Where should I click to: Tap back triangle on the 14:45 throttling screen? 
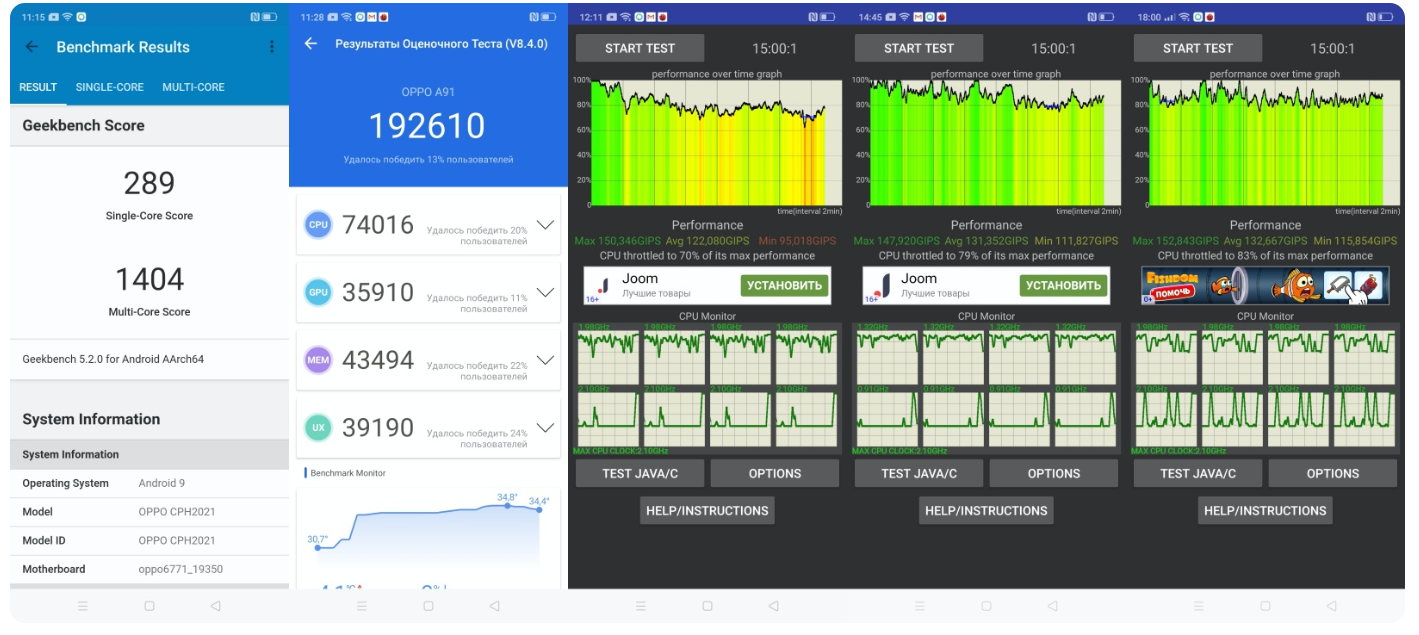tap(1052, 606)
